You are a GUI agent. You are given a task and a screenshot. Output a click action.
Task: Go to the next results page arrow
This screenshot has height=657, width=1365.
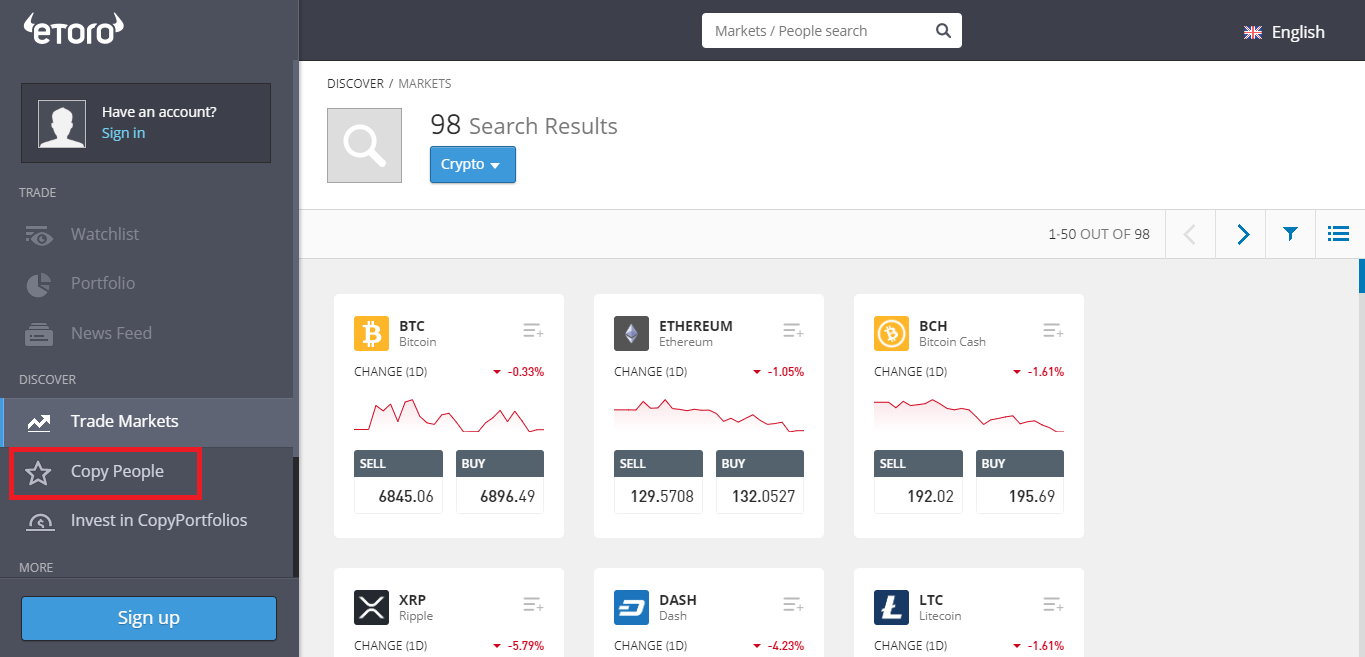click(x=1242, y=234)
